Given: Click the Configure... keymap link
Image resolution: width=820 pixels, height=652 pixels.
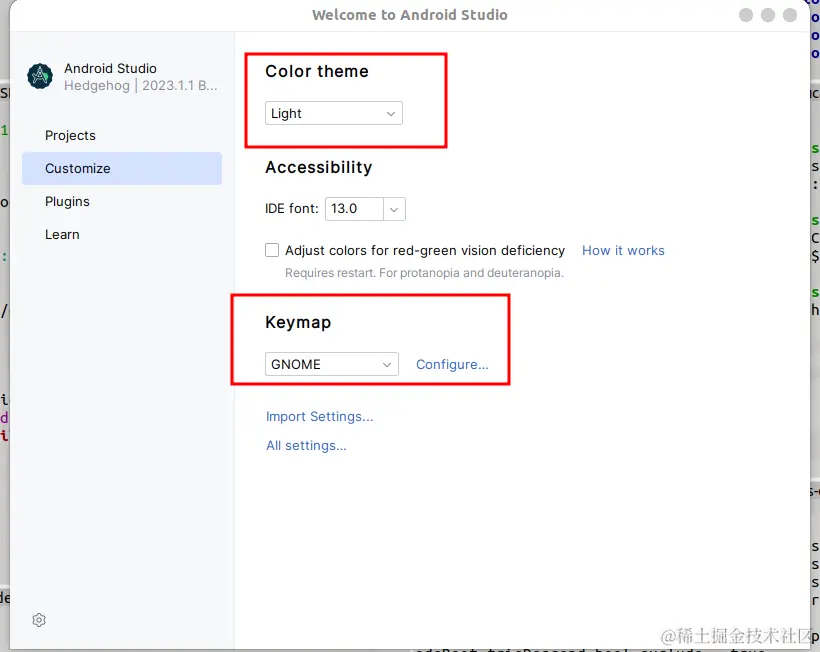Looking at the screenshot, I should [x=452, y=364].
